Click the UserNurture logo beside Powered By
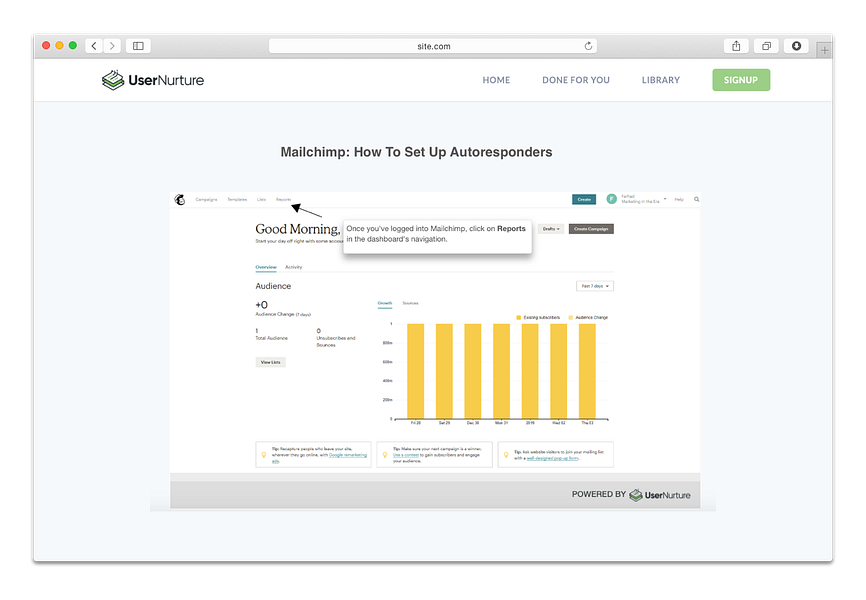 (x=660, y=495)
